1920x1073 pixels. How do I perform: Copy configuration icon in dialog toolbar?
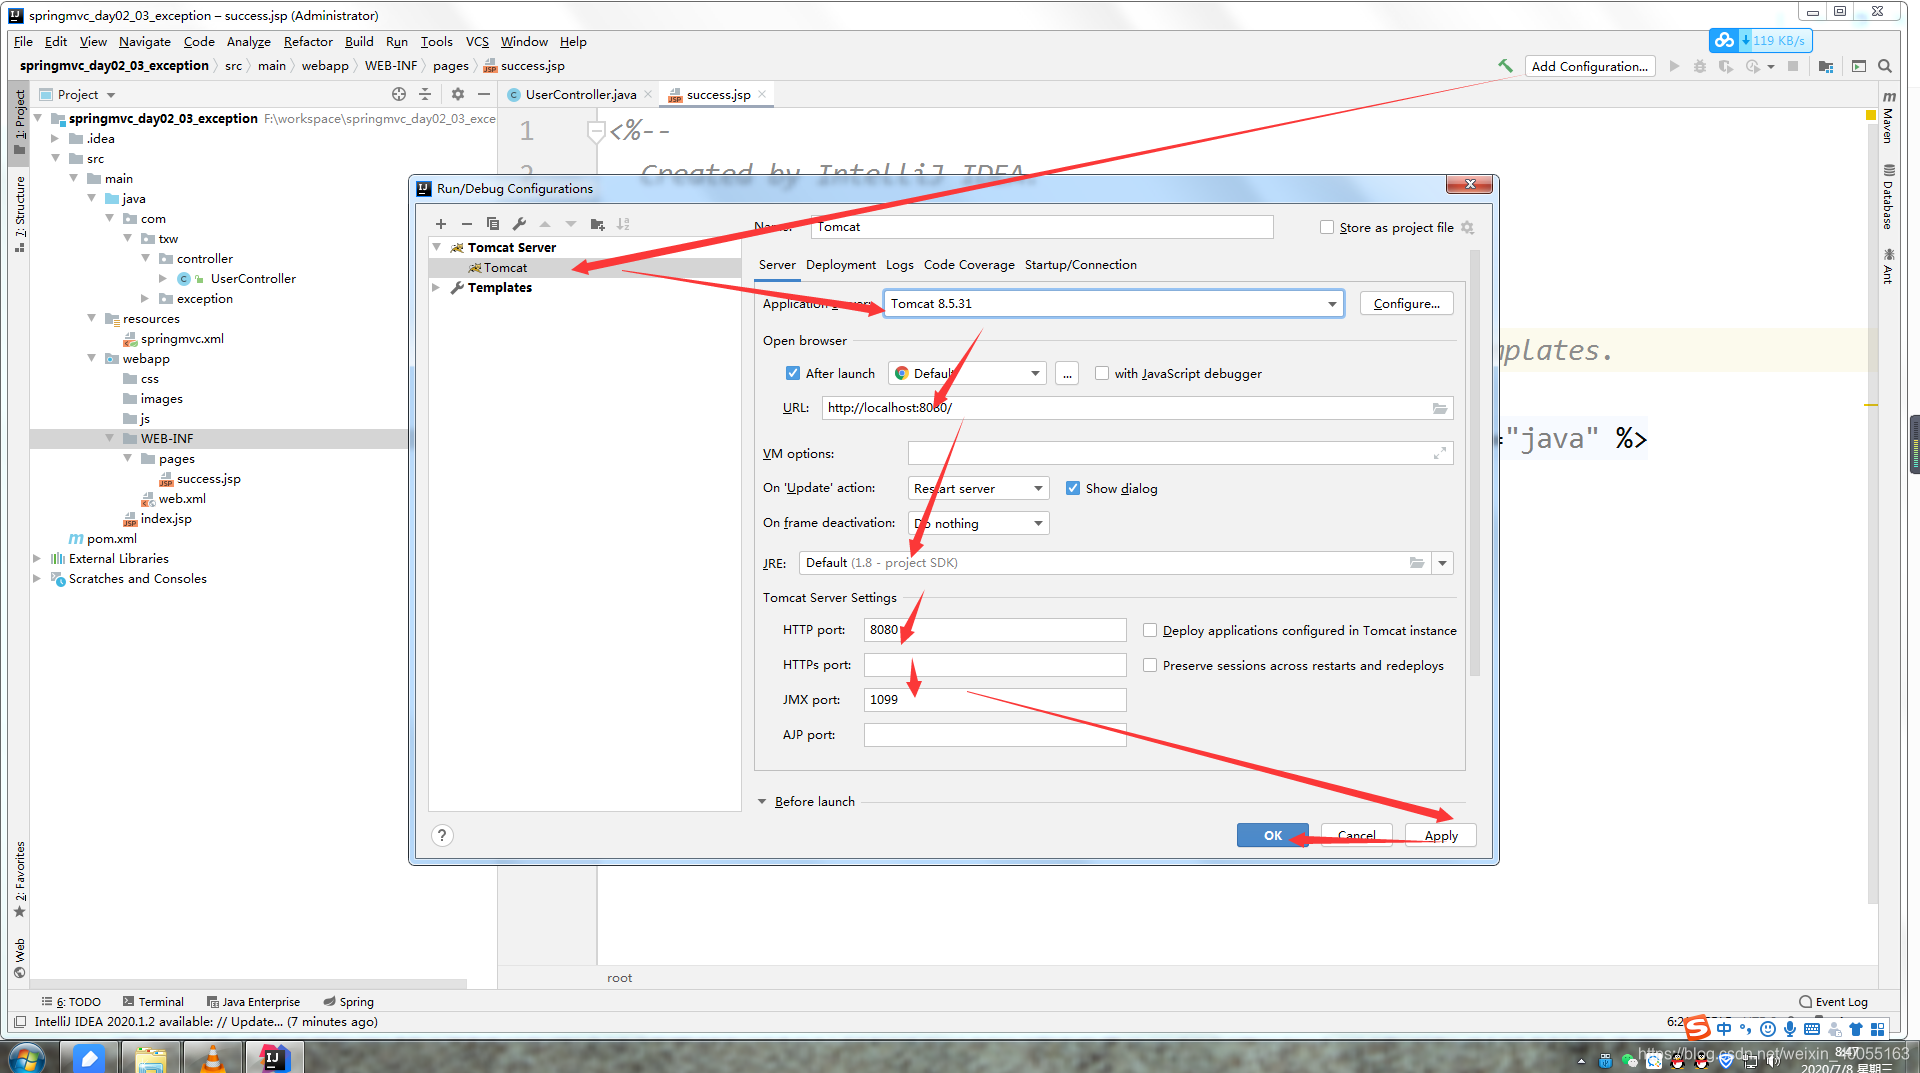tap(493, 224)
